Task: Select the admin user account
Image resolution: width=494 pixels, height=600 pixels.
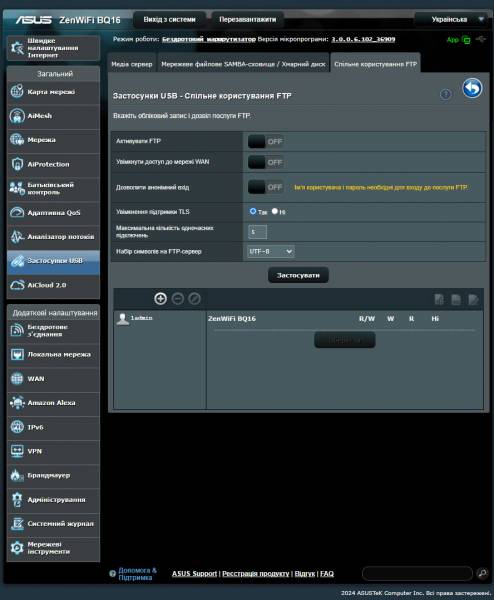Action: (135, 318)
